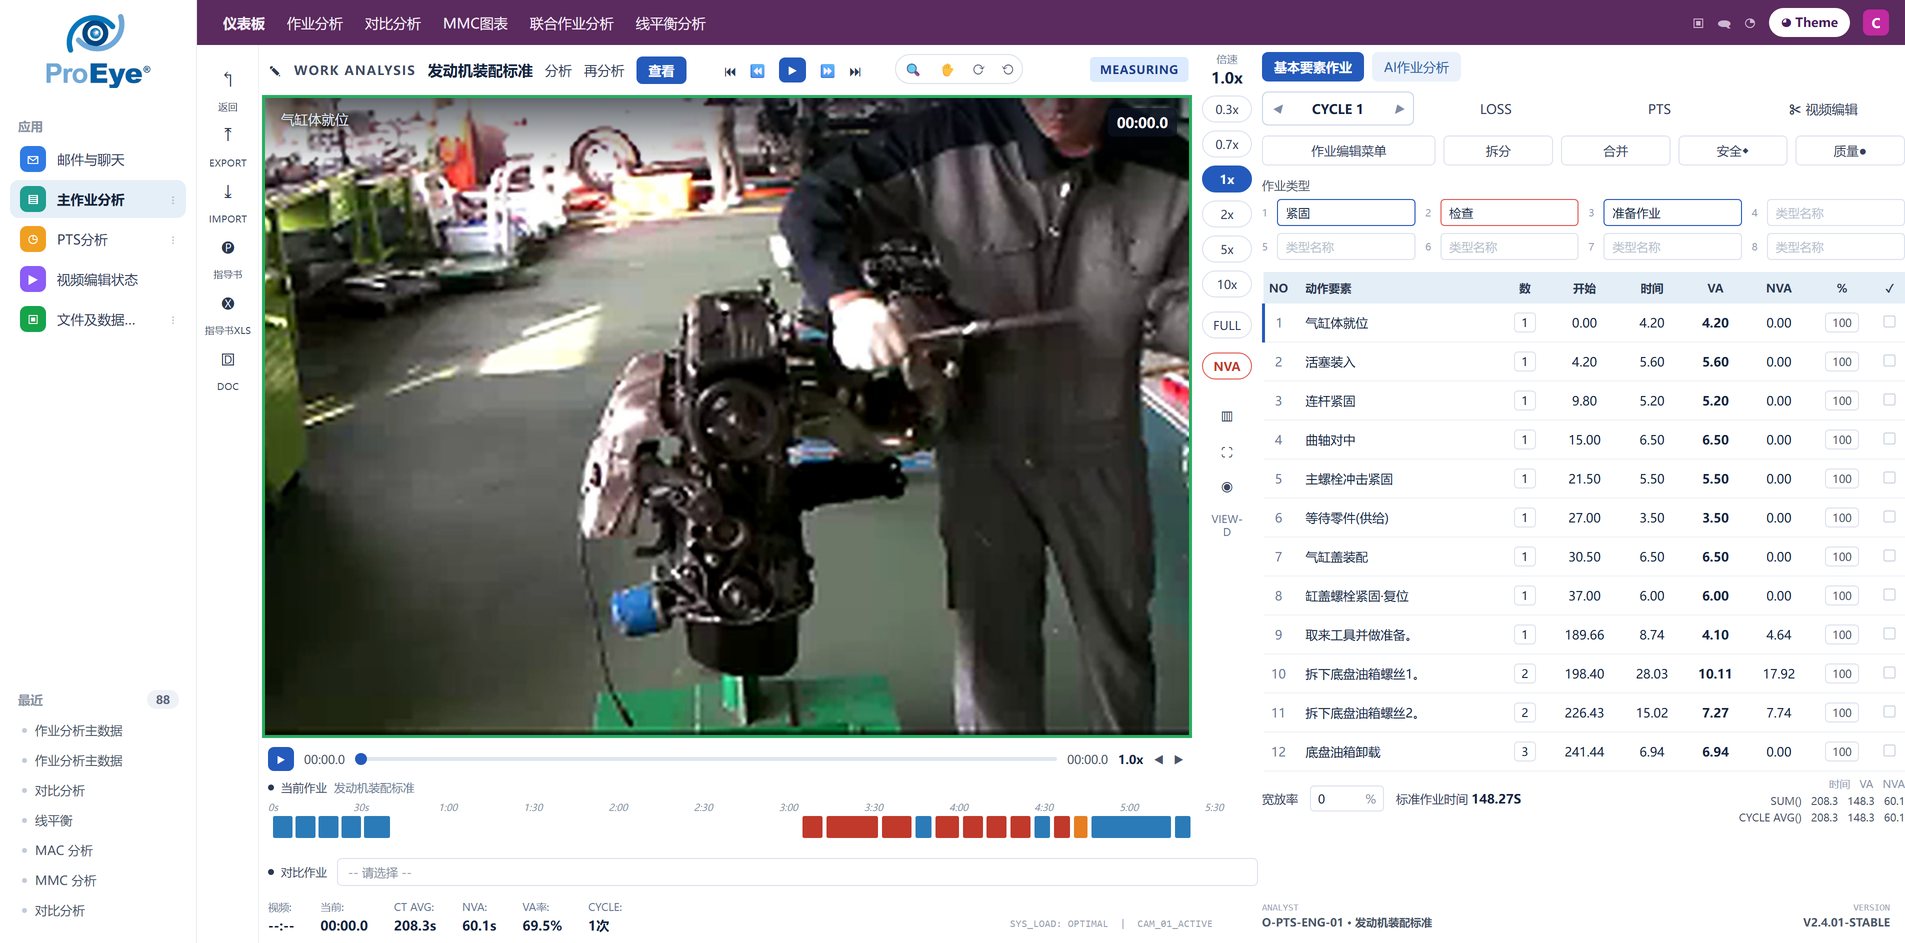Click the 查看 view button
This screenshot has height=943, width=1905.
pyautogui.click(x=661, y=71)
